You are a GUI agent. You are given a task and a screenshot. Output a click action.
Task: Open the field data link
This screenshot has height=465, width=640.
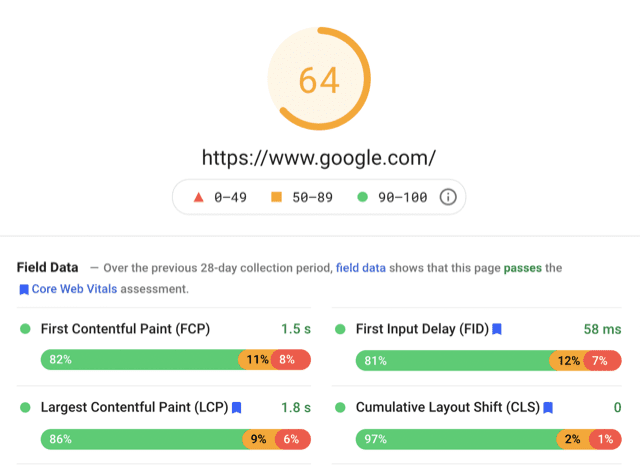[361, 268]
